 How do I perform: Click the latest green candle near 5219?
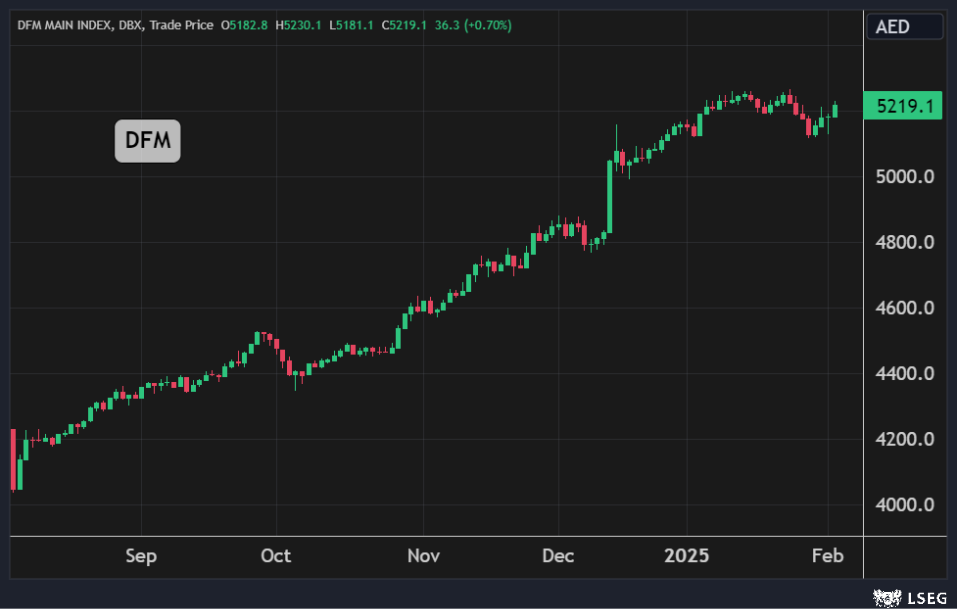point(835,110)
